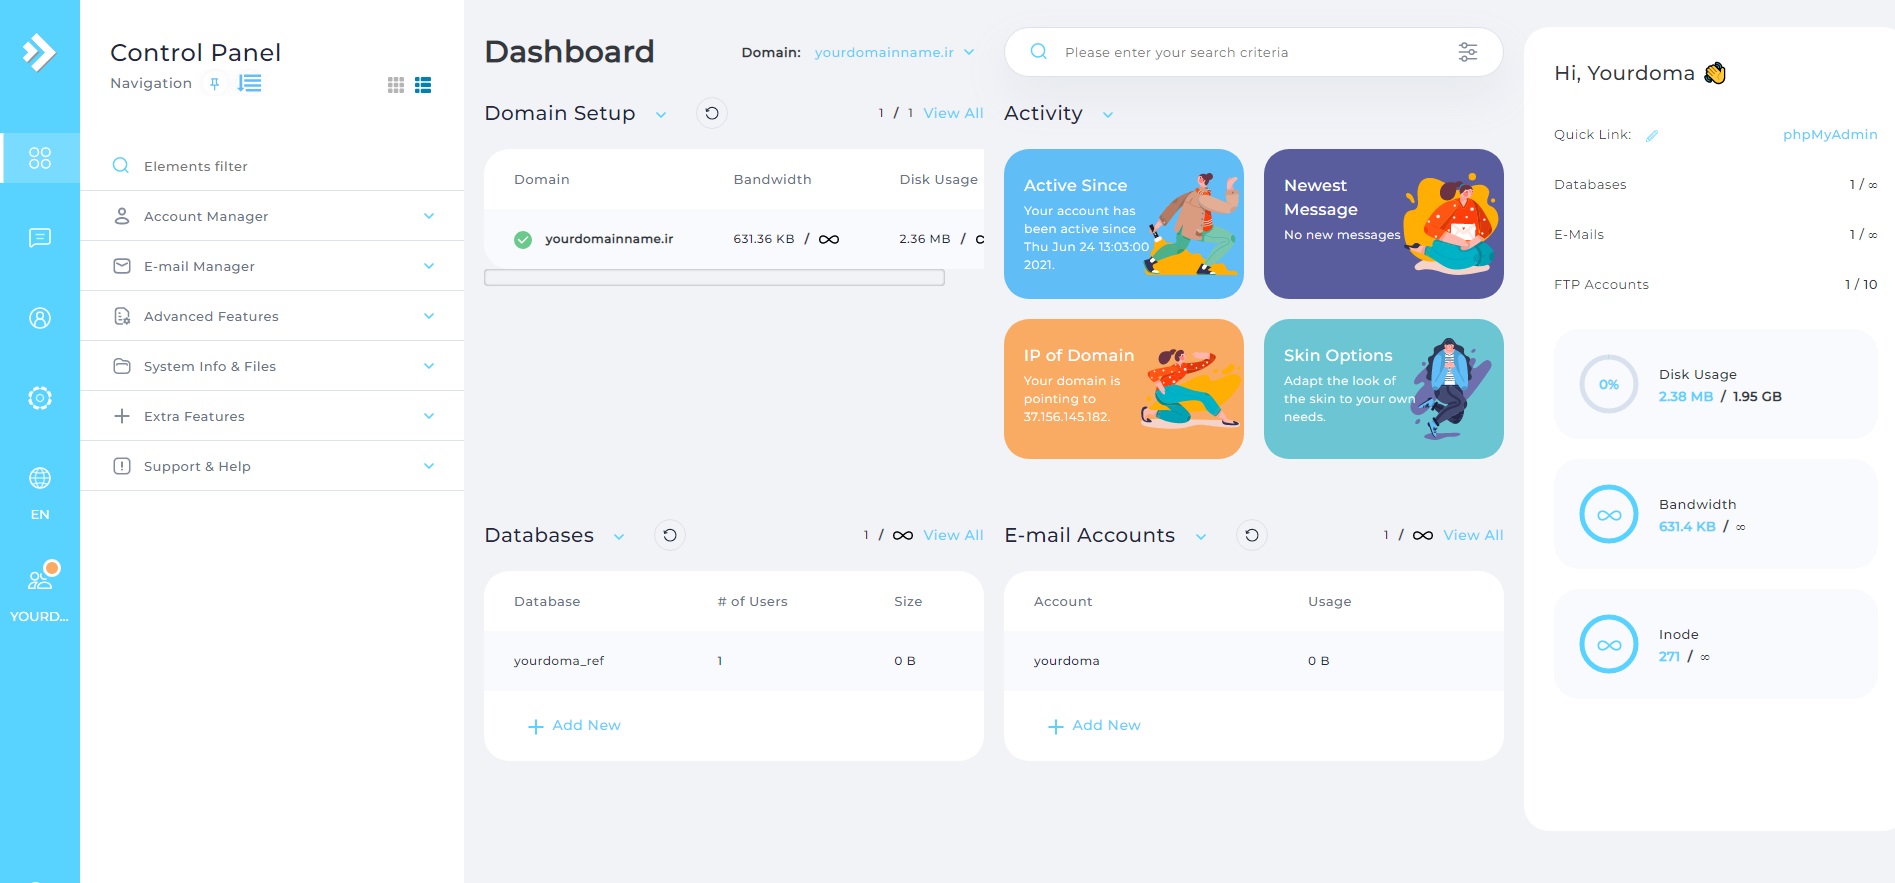1895x883 pixels.
Task: Collapse the Domain Setup section chevron
Action: click(x=661, y=115)
